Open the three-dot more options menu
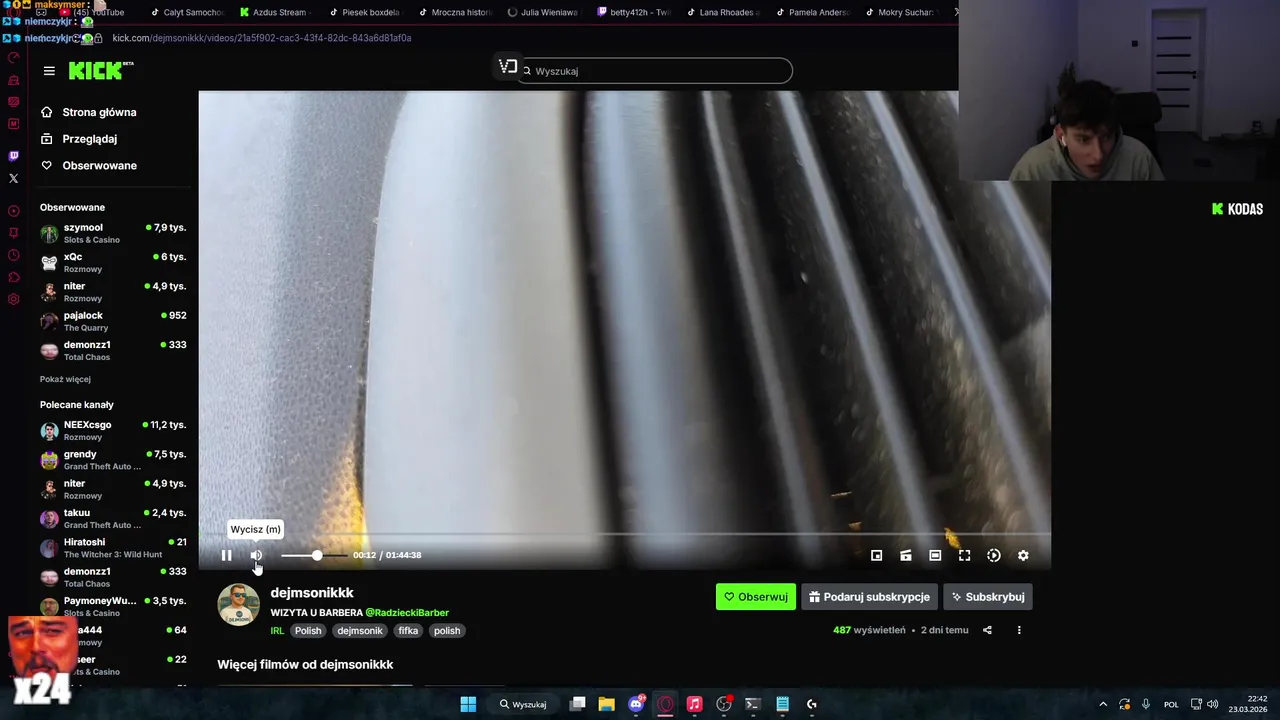 (1019, 630)
